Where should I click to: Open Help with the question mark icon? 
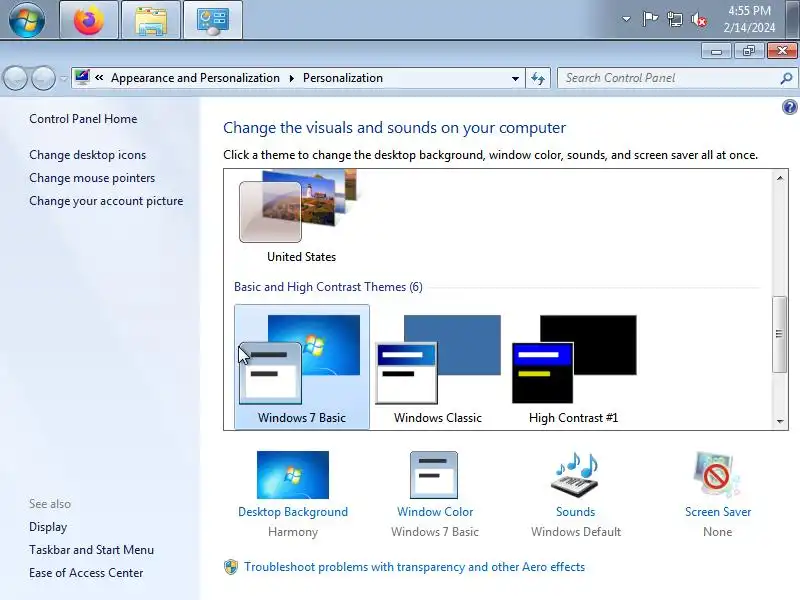789,107
